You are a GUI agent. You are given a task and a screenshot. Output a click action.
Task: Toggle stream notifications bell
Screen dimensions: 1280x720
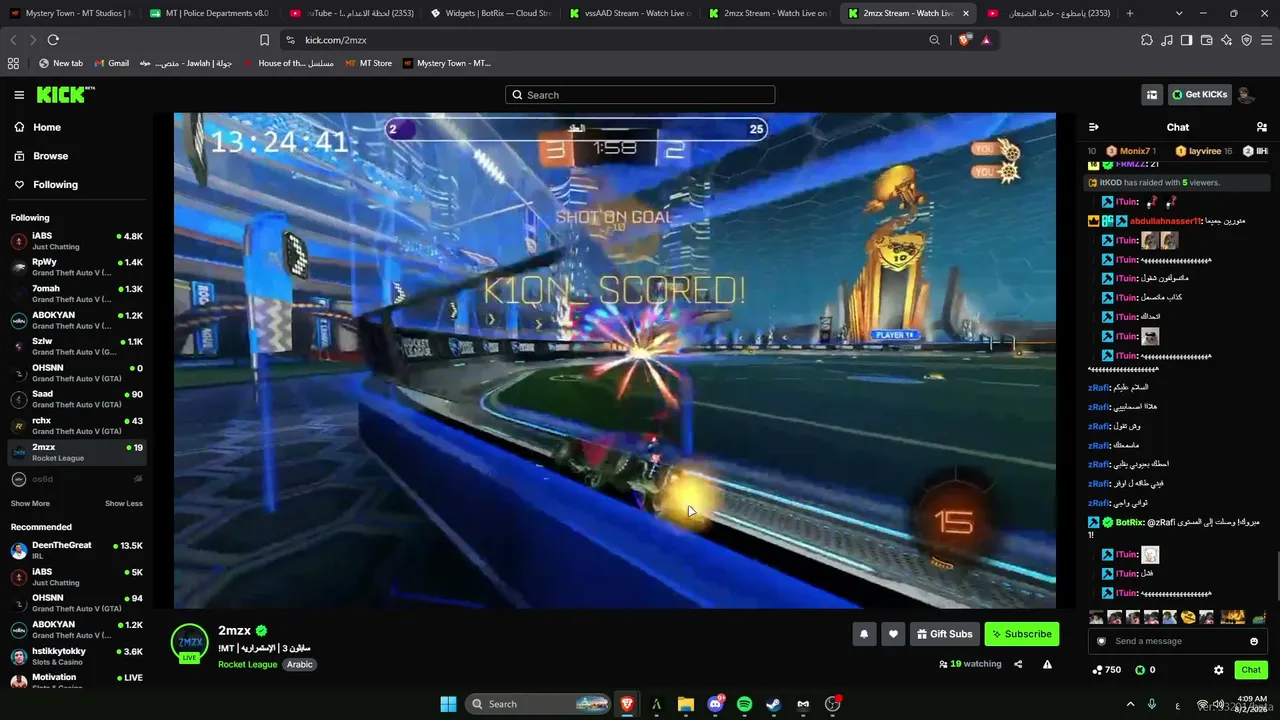pyautogui.click(x=864, y=634)
